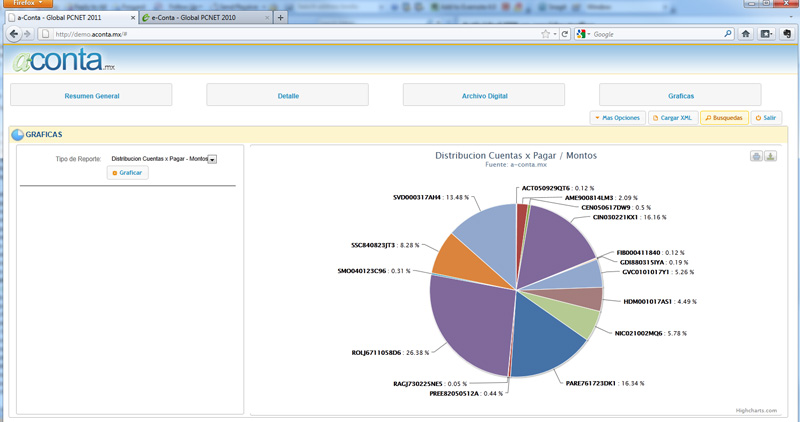Print the chart with the printer icon
This screenshot has height=422, width=800.
pyautogui.click(x=756, y=156)
